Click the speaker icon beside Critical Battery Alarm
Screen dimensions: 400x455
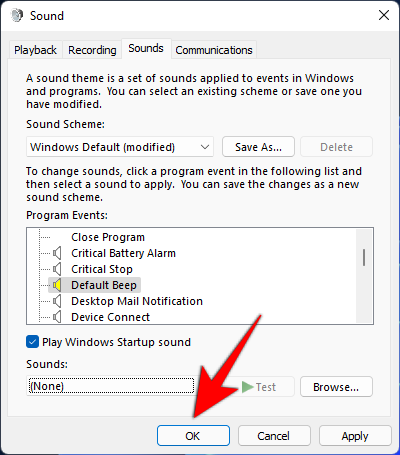(57, 253)
